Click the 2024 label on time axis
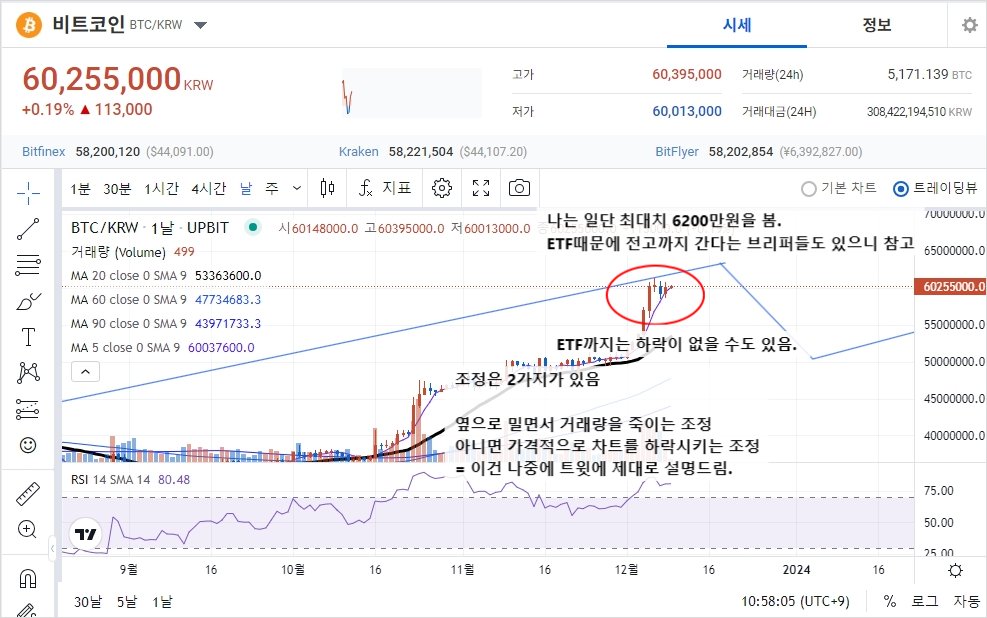This screenshot has height=618, width=987. 796,570
